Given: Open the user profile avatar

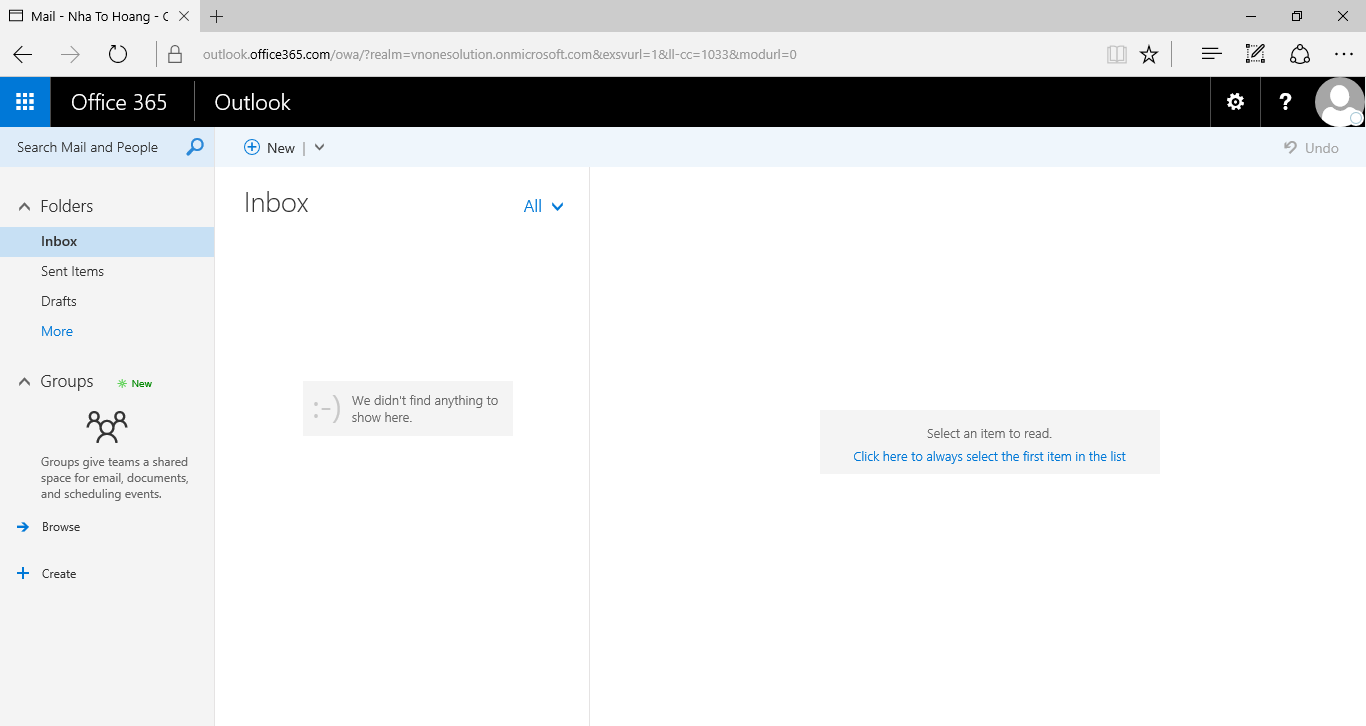Looking at the screenshot, I should (1339, 102).
